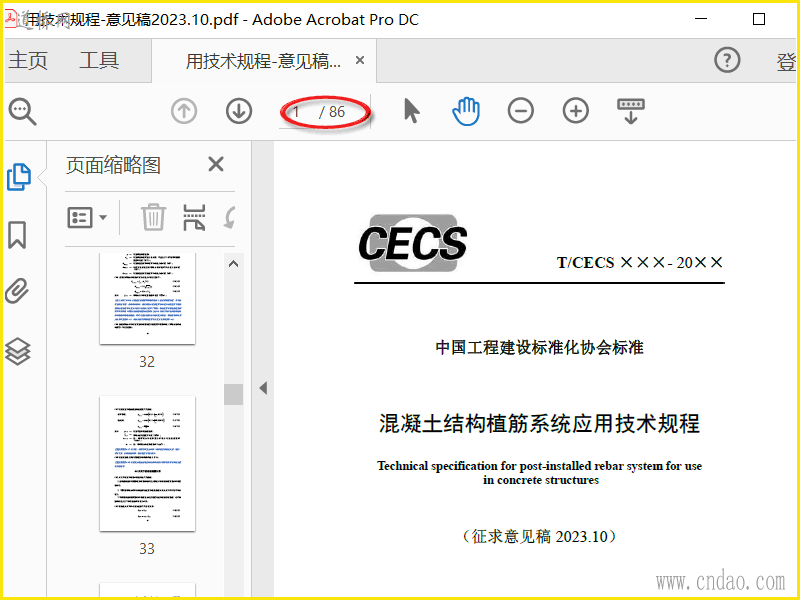Click the thumbnail panel scrollbar handle
This screenshot has width=800, height=600.
234,394
